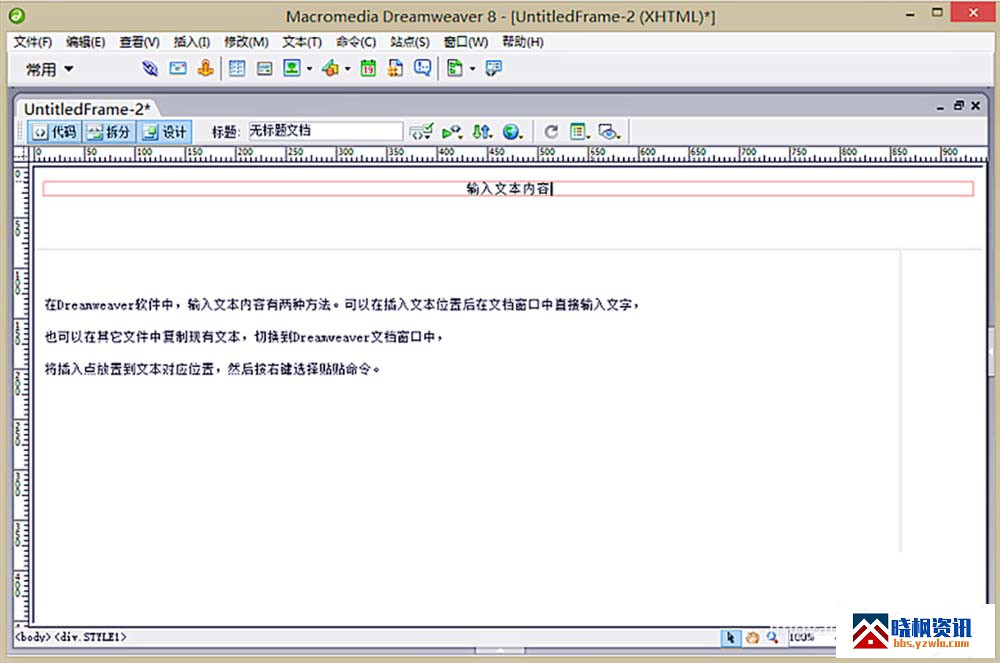Viewport: 1000px width, 663px height.
Task: Click inside the 输入文本内容 top frame text
Action: pyautogui.click(x=508, y=189)
